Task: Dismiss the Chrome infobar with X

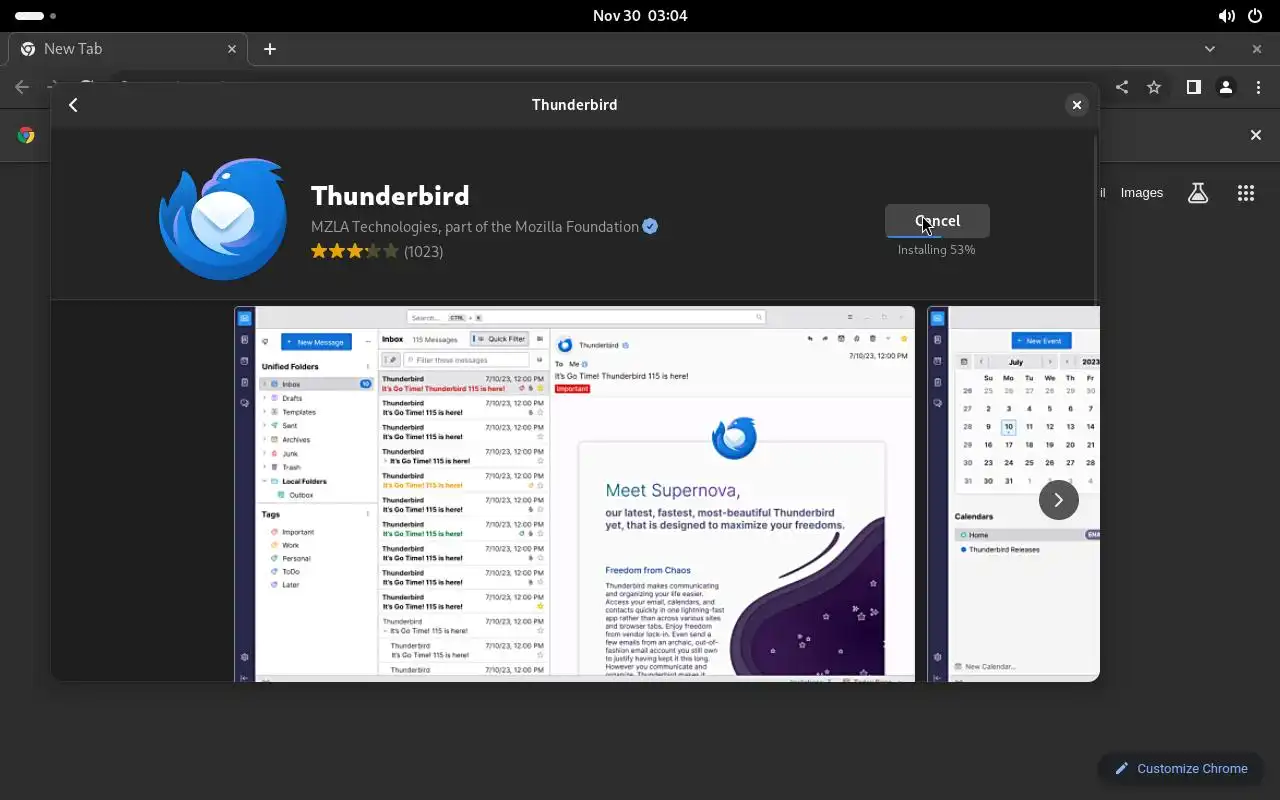Action: click(1256, 135)
